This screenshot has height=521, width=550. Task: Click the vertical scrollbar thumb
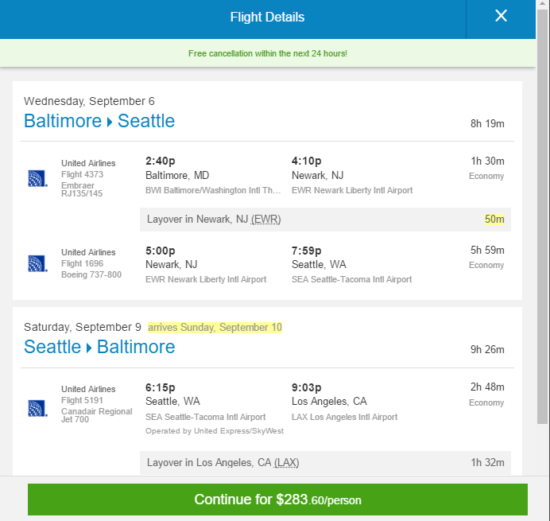pos(543,216)
